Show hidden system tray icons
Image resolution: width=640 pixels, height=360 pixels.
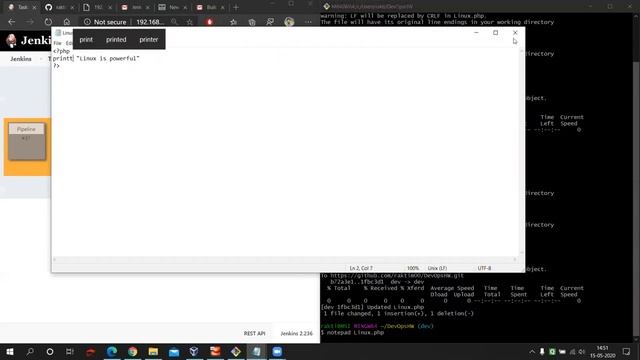[532, 351]
